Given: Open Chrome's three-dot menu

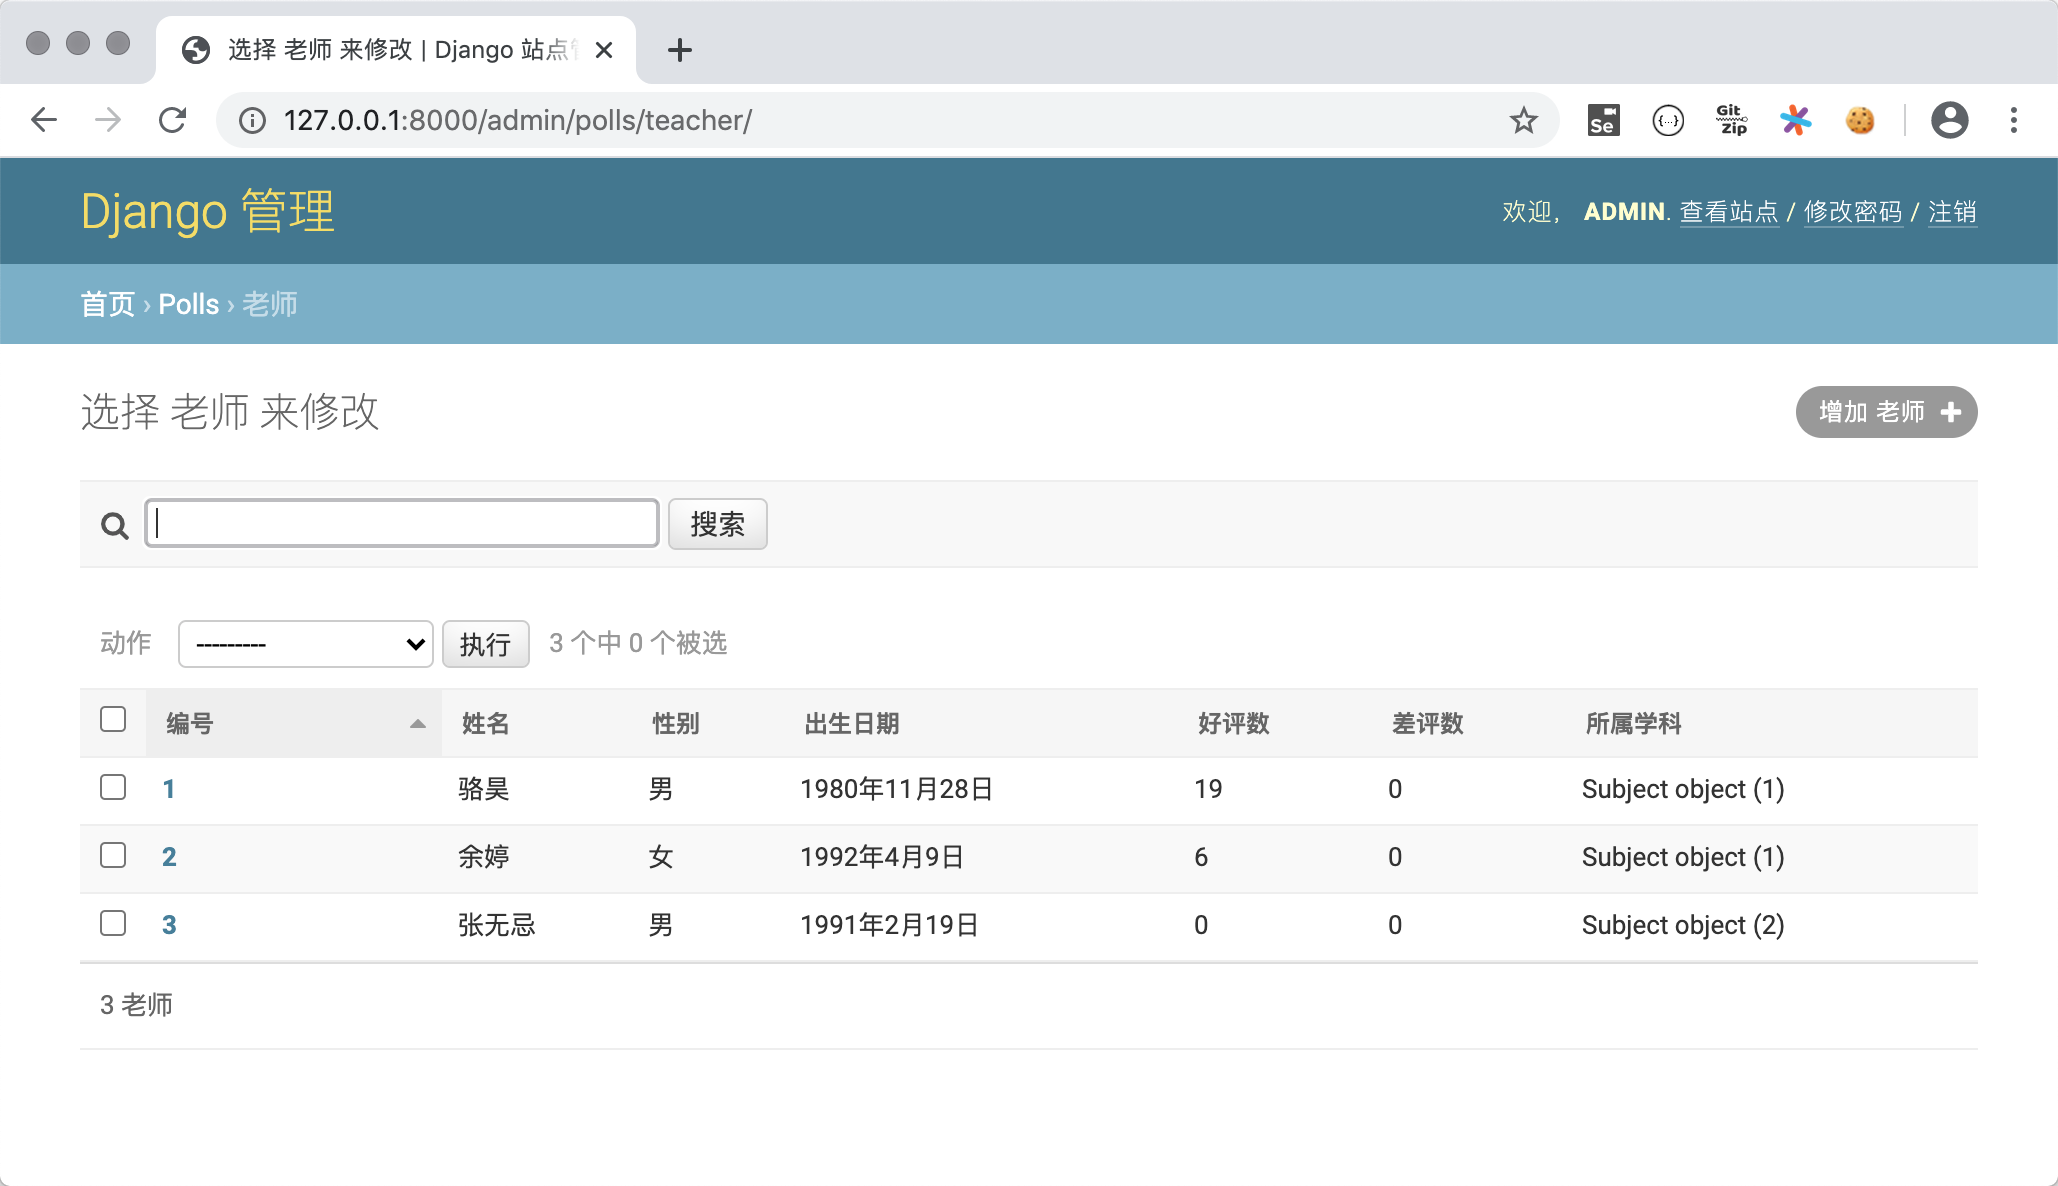Looking at the screenshot, I should 2014,120.
